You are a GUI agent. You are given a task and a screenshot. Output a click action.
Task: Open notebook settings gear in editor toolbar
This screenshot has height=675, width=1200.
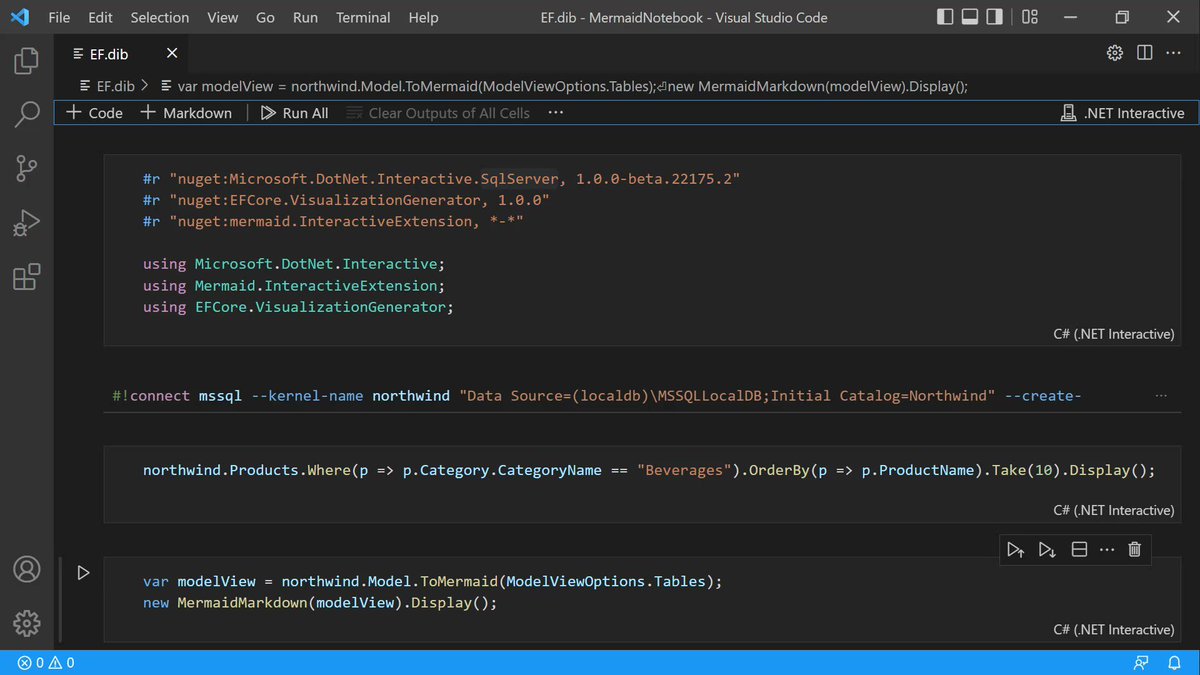[x=1115, y=53]
